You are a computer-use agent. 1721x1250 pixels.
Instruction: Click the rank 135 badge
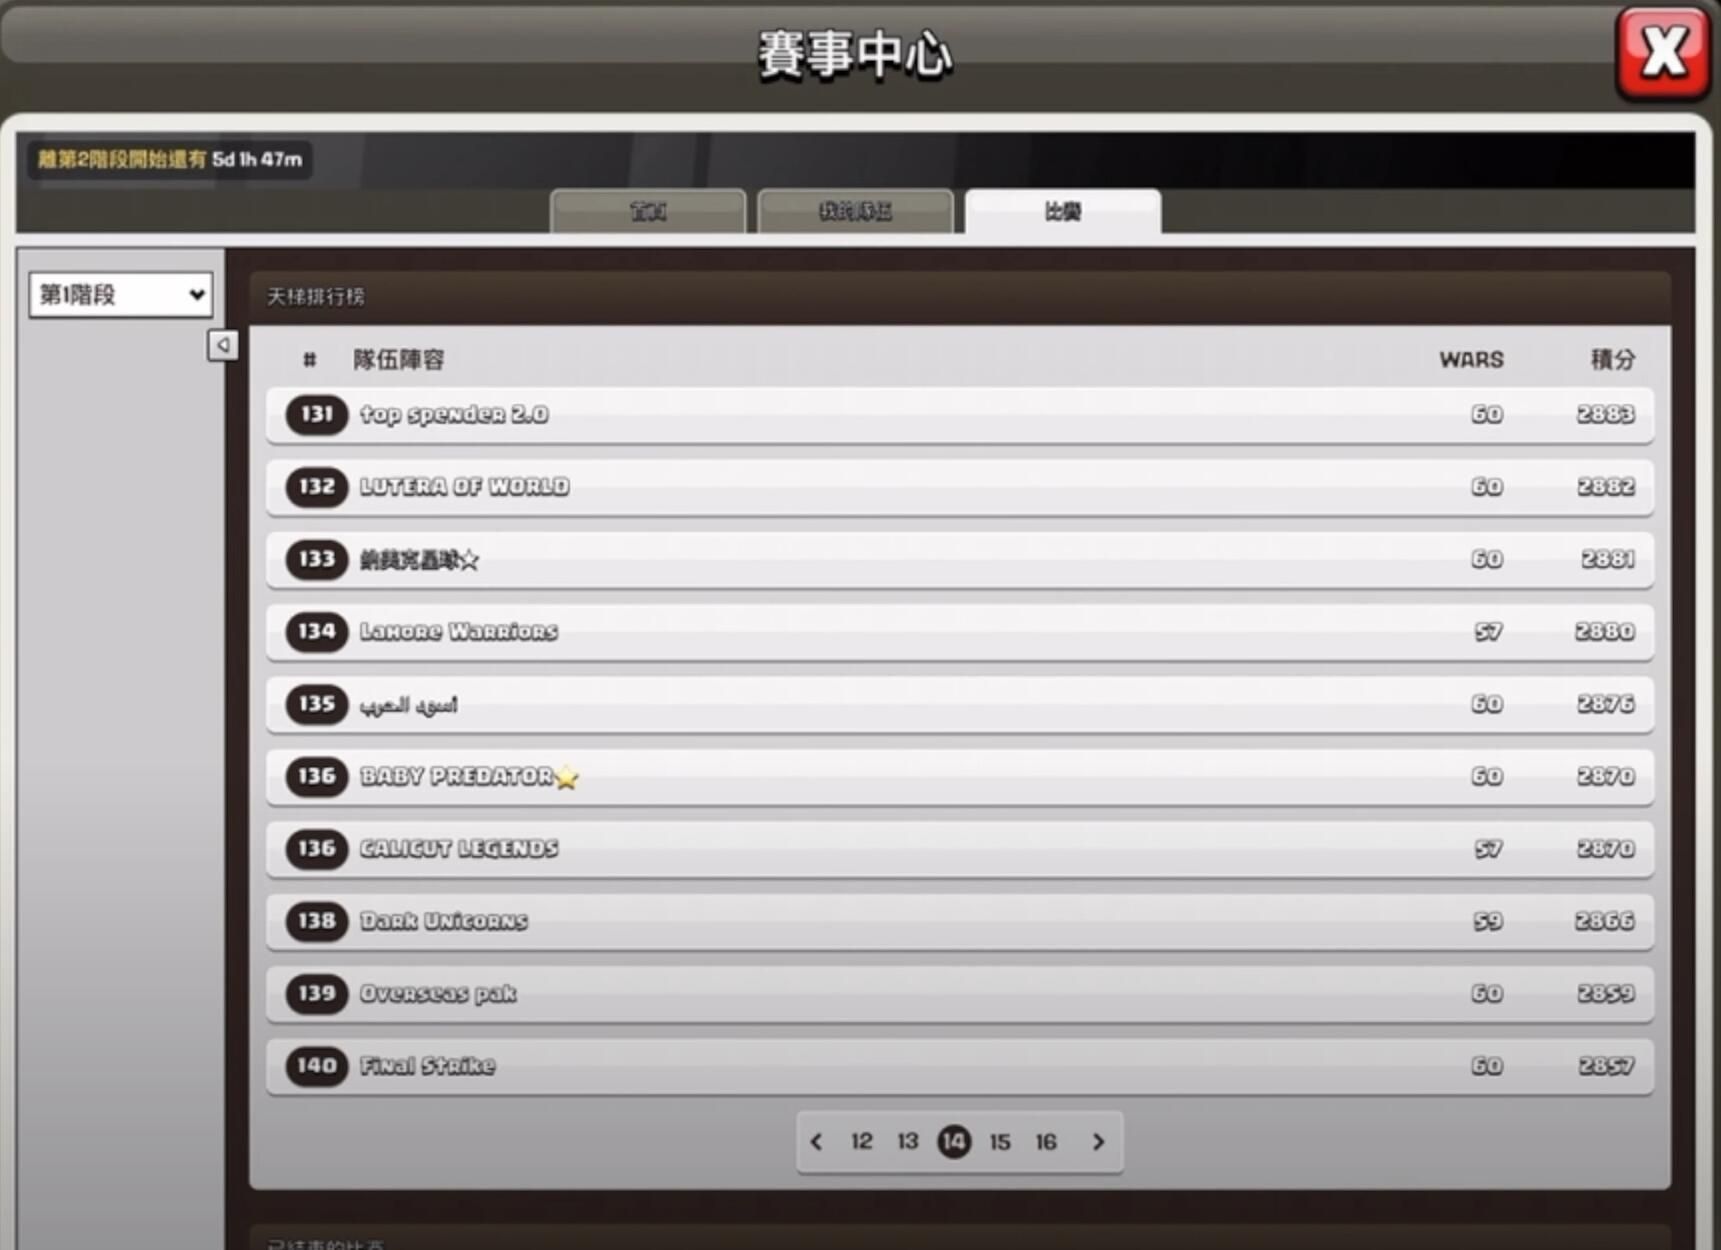tap(316, 704)
